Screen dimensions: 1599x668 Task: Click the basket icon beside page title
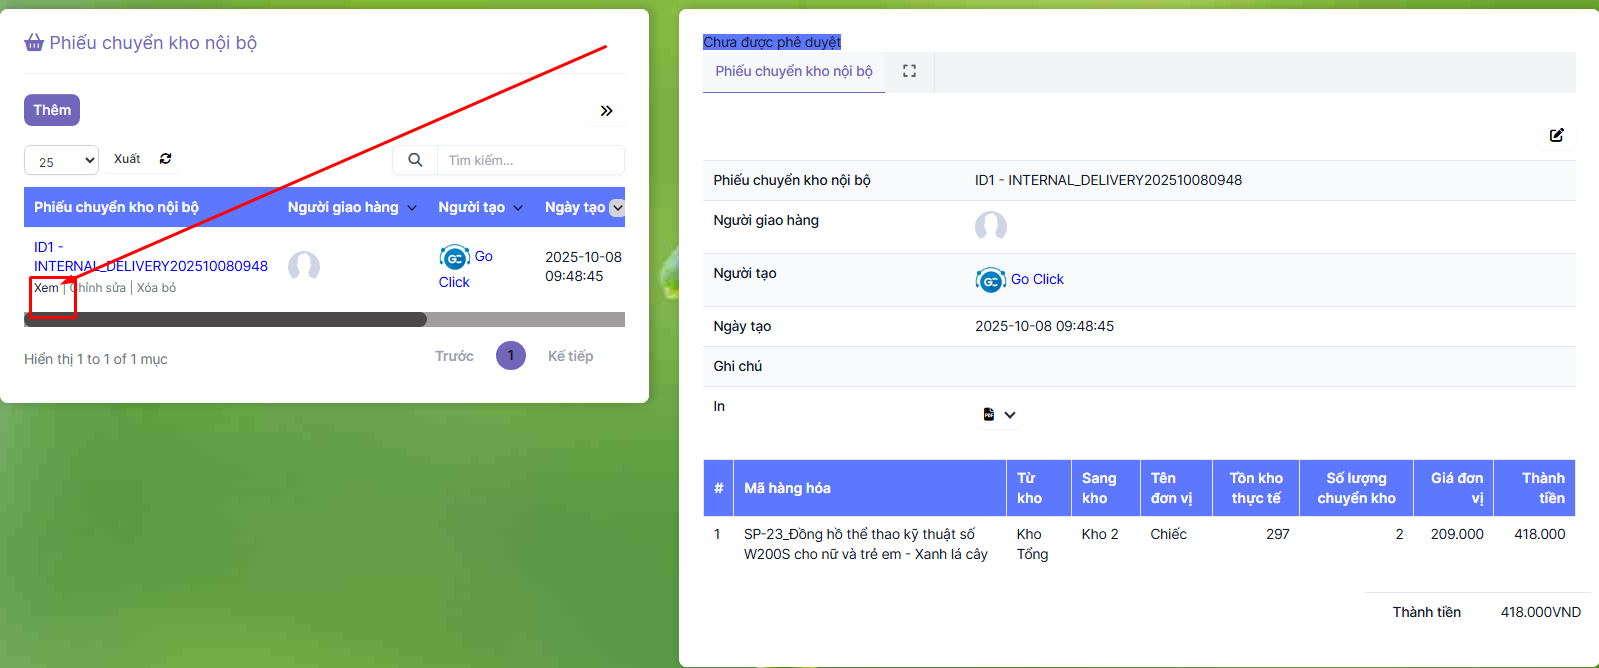34,43
